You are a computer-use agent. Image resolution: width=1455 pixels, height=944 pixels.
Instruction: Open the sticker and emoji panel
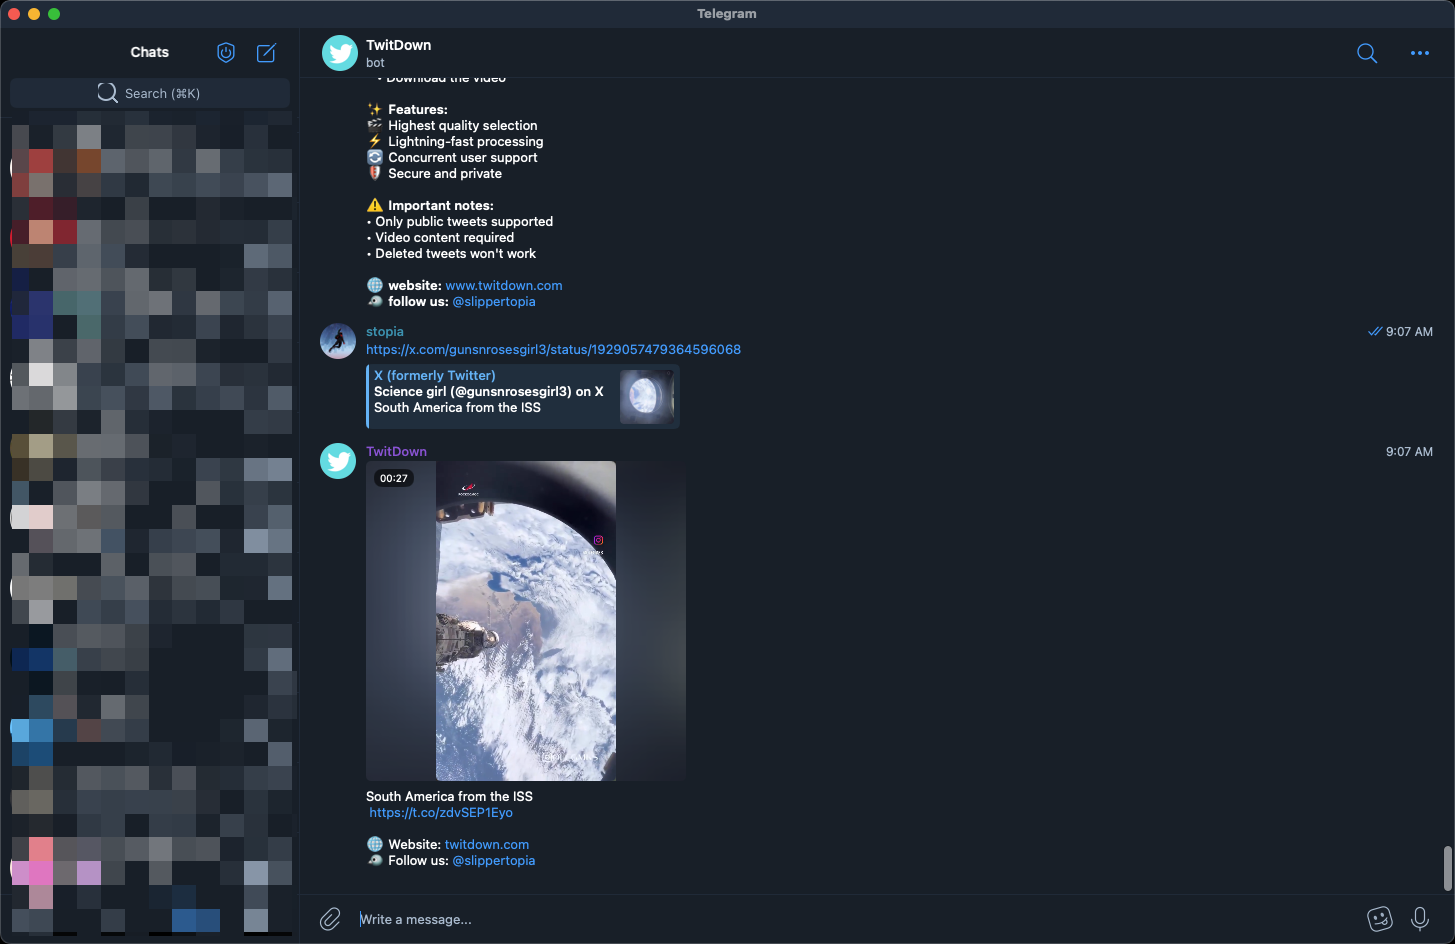1380,919
